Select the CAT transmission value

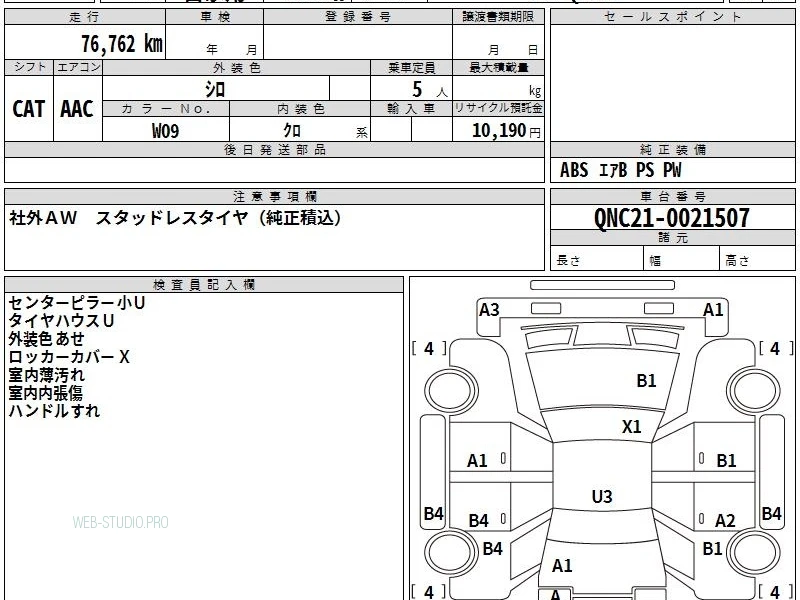(x=29, y=109)
